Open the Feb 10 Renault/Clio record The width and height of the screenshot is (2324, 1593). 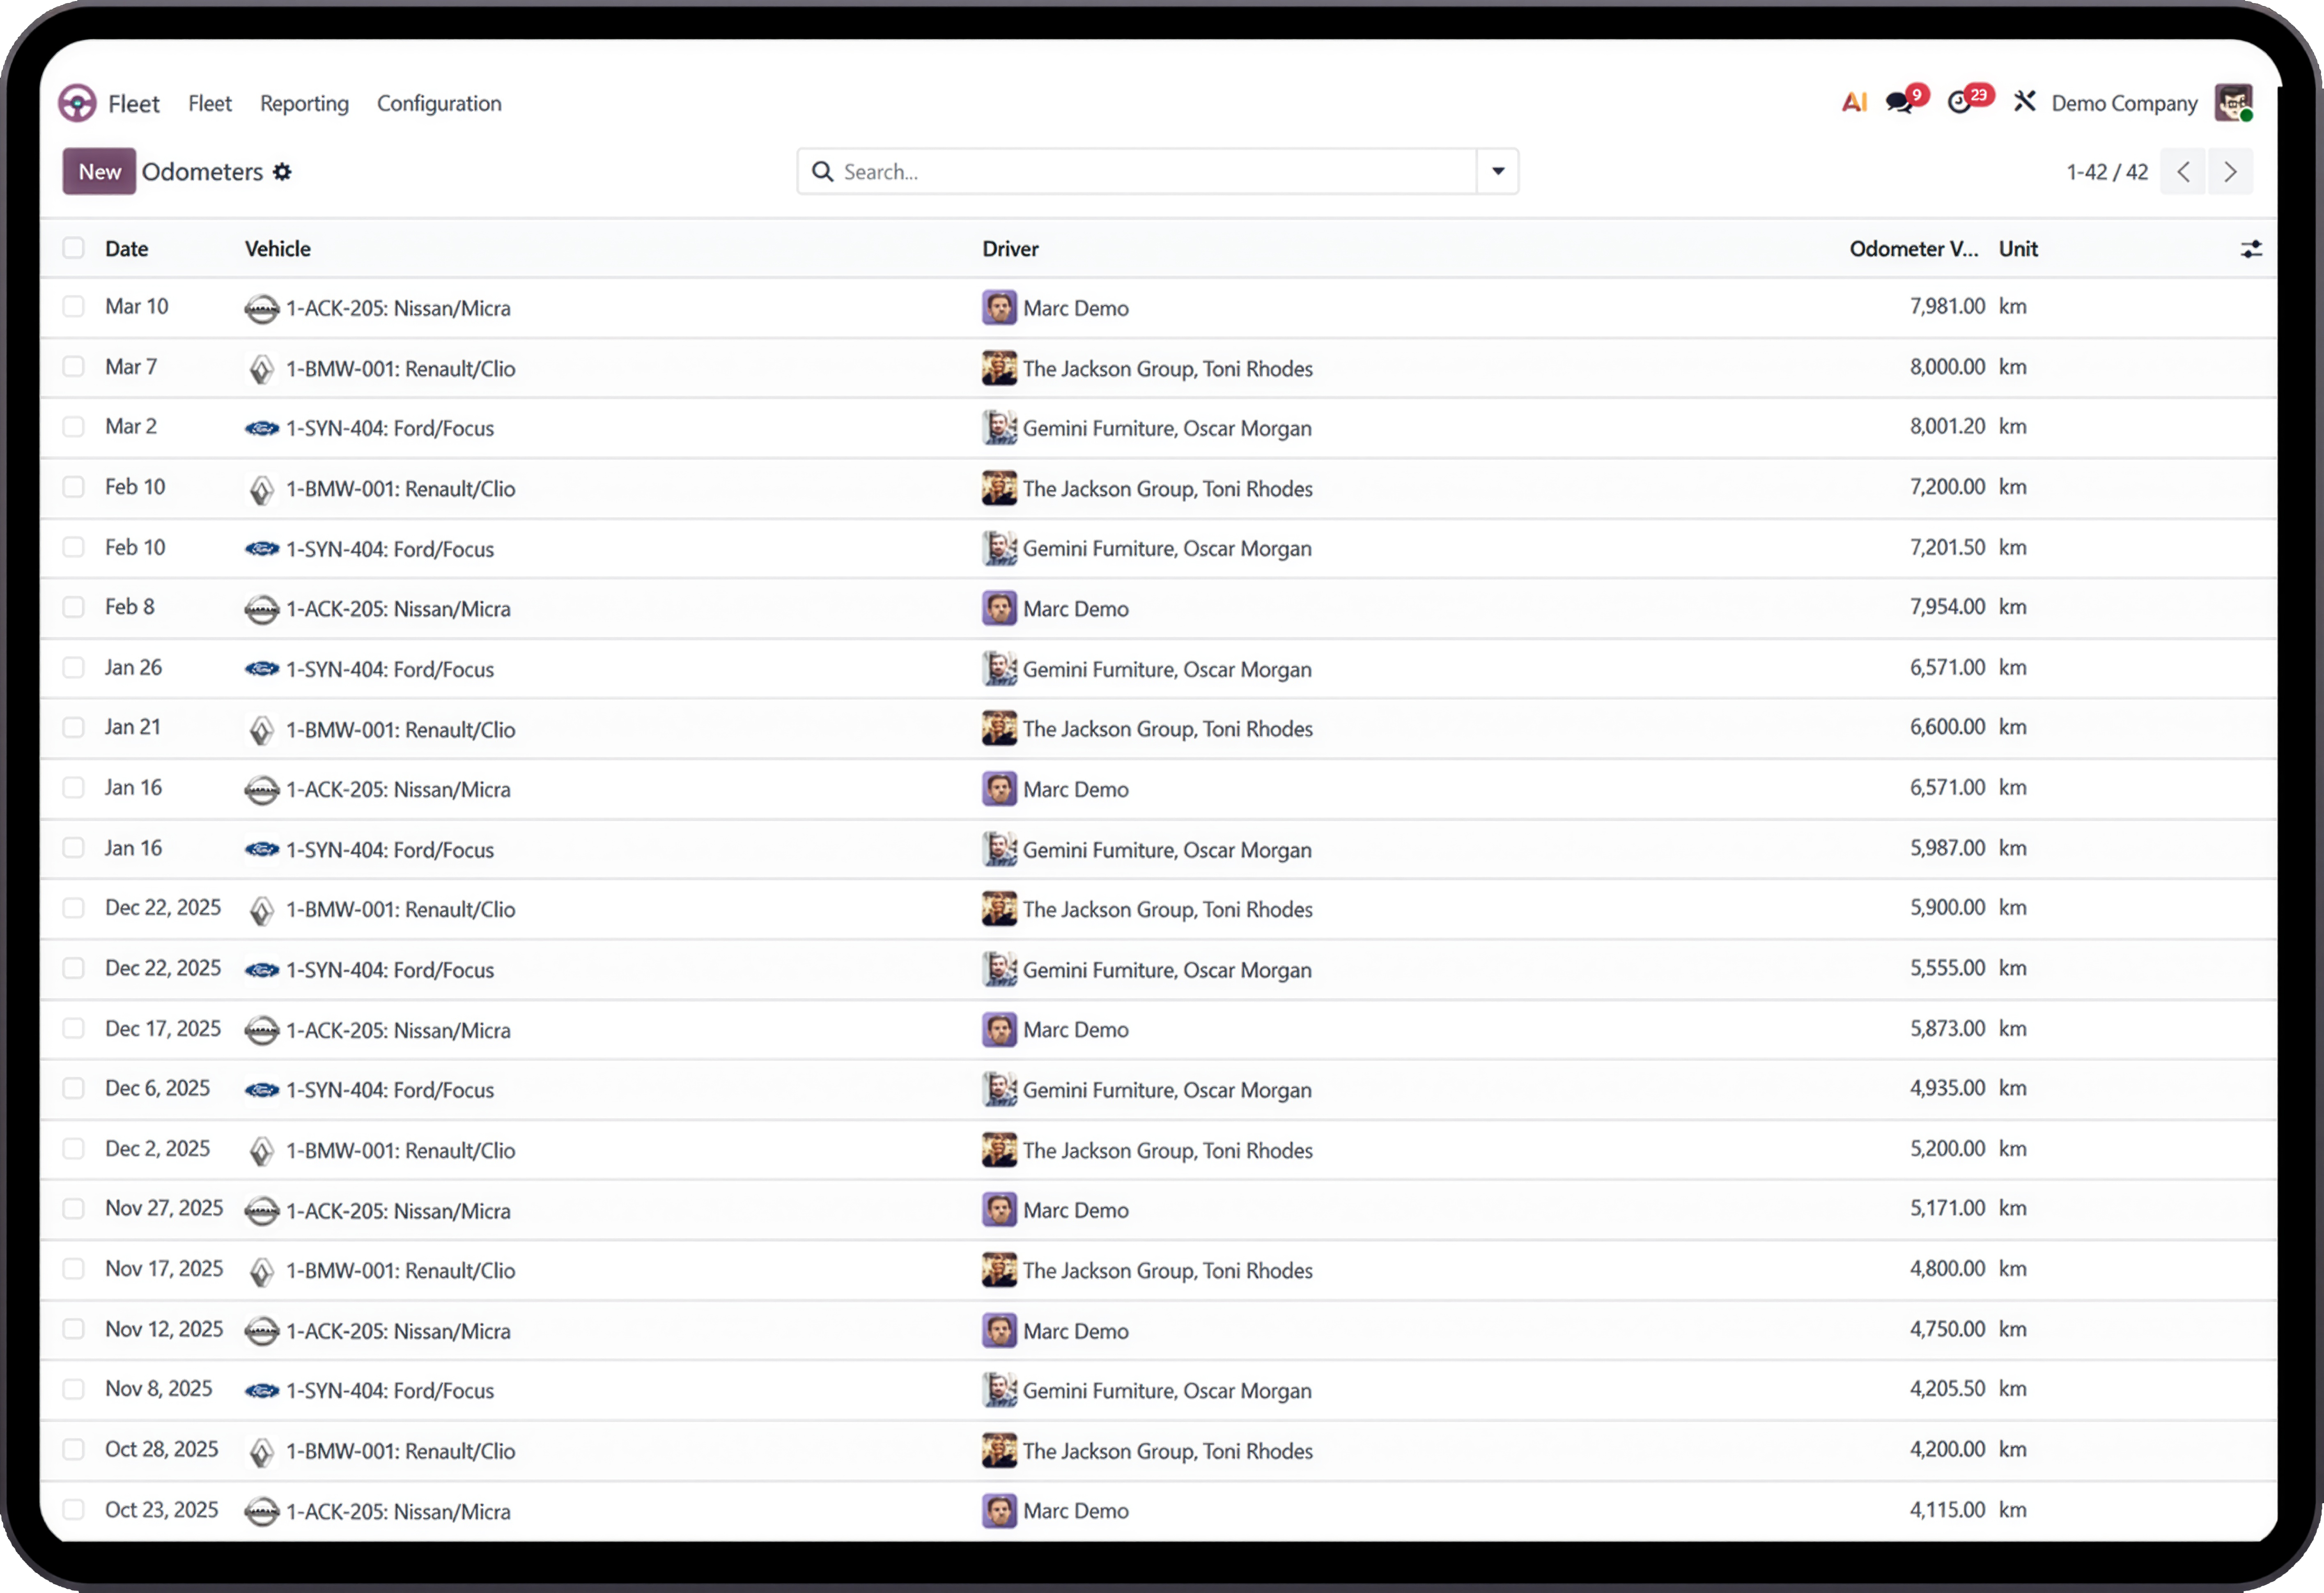(x=1158, y=488)
